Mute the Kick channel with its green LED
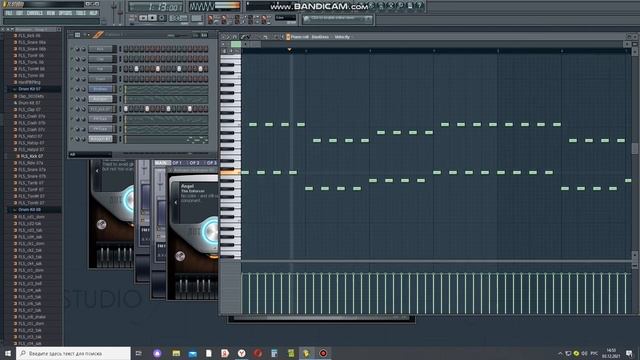The height and width of the screenshot is (360, 640). 72,49
